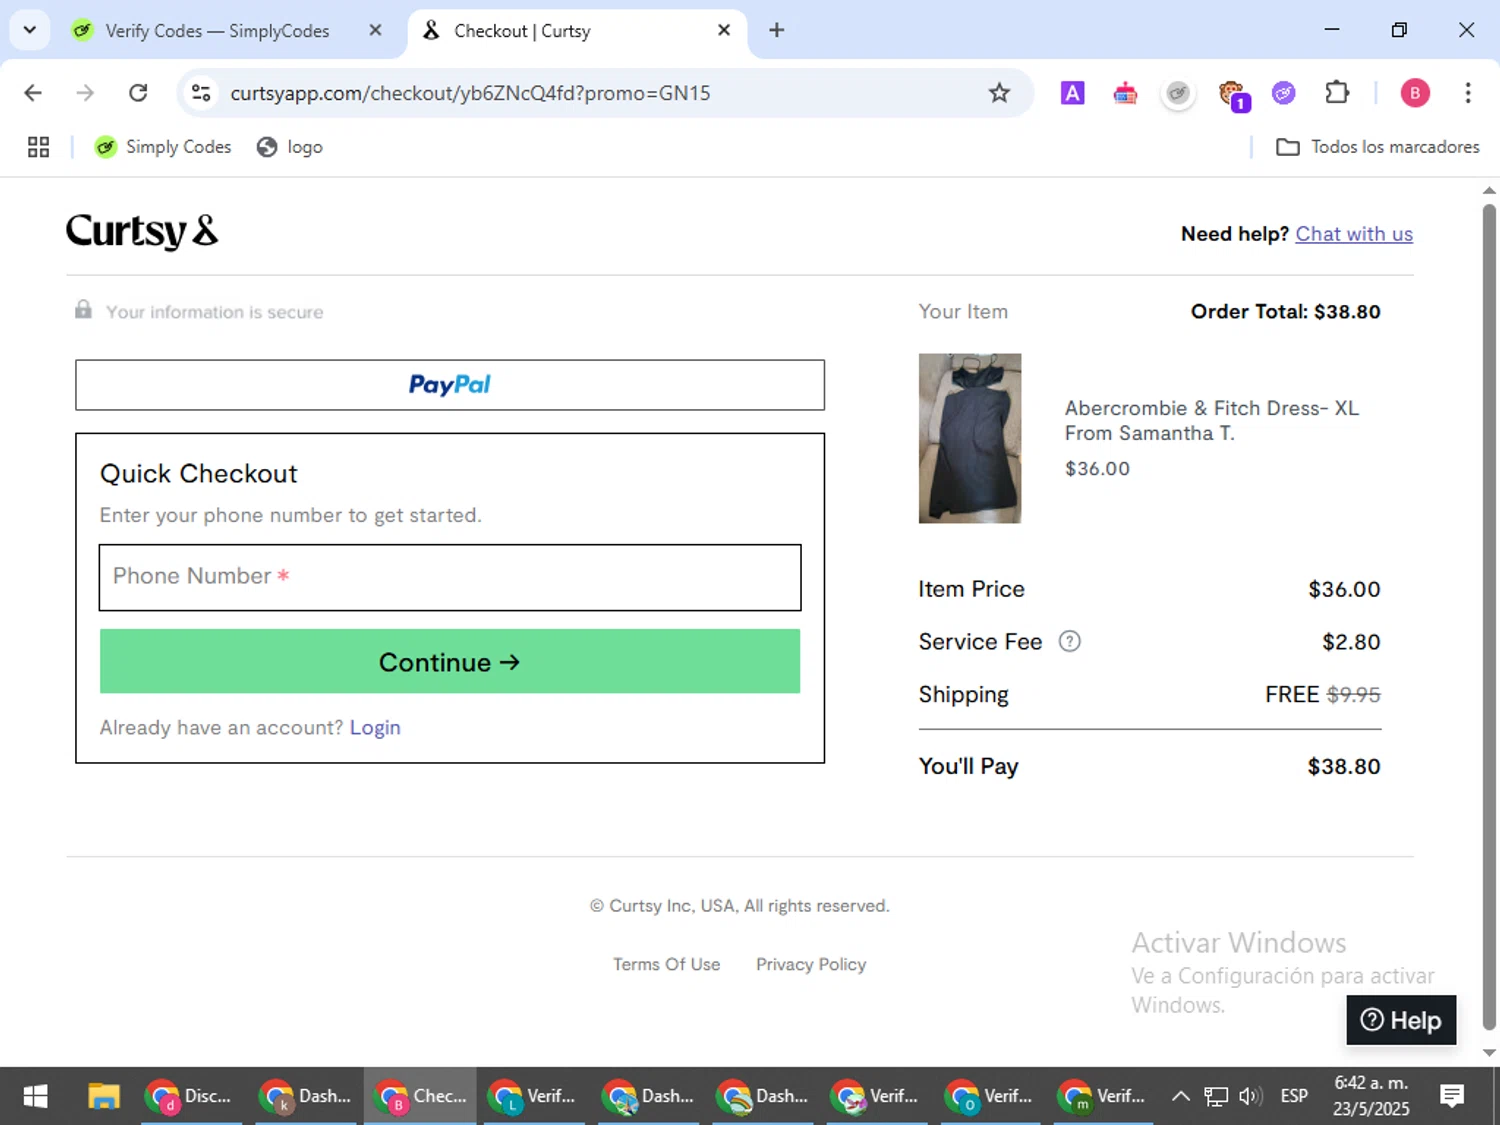Close the Checkout Curtsy tab
This screenshot has height=1125, width=1500.
724,30
